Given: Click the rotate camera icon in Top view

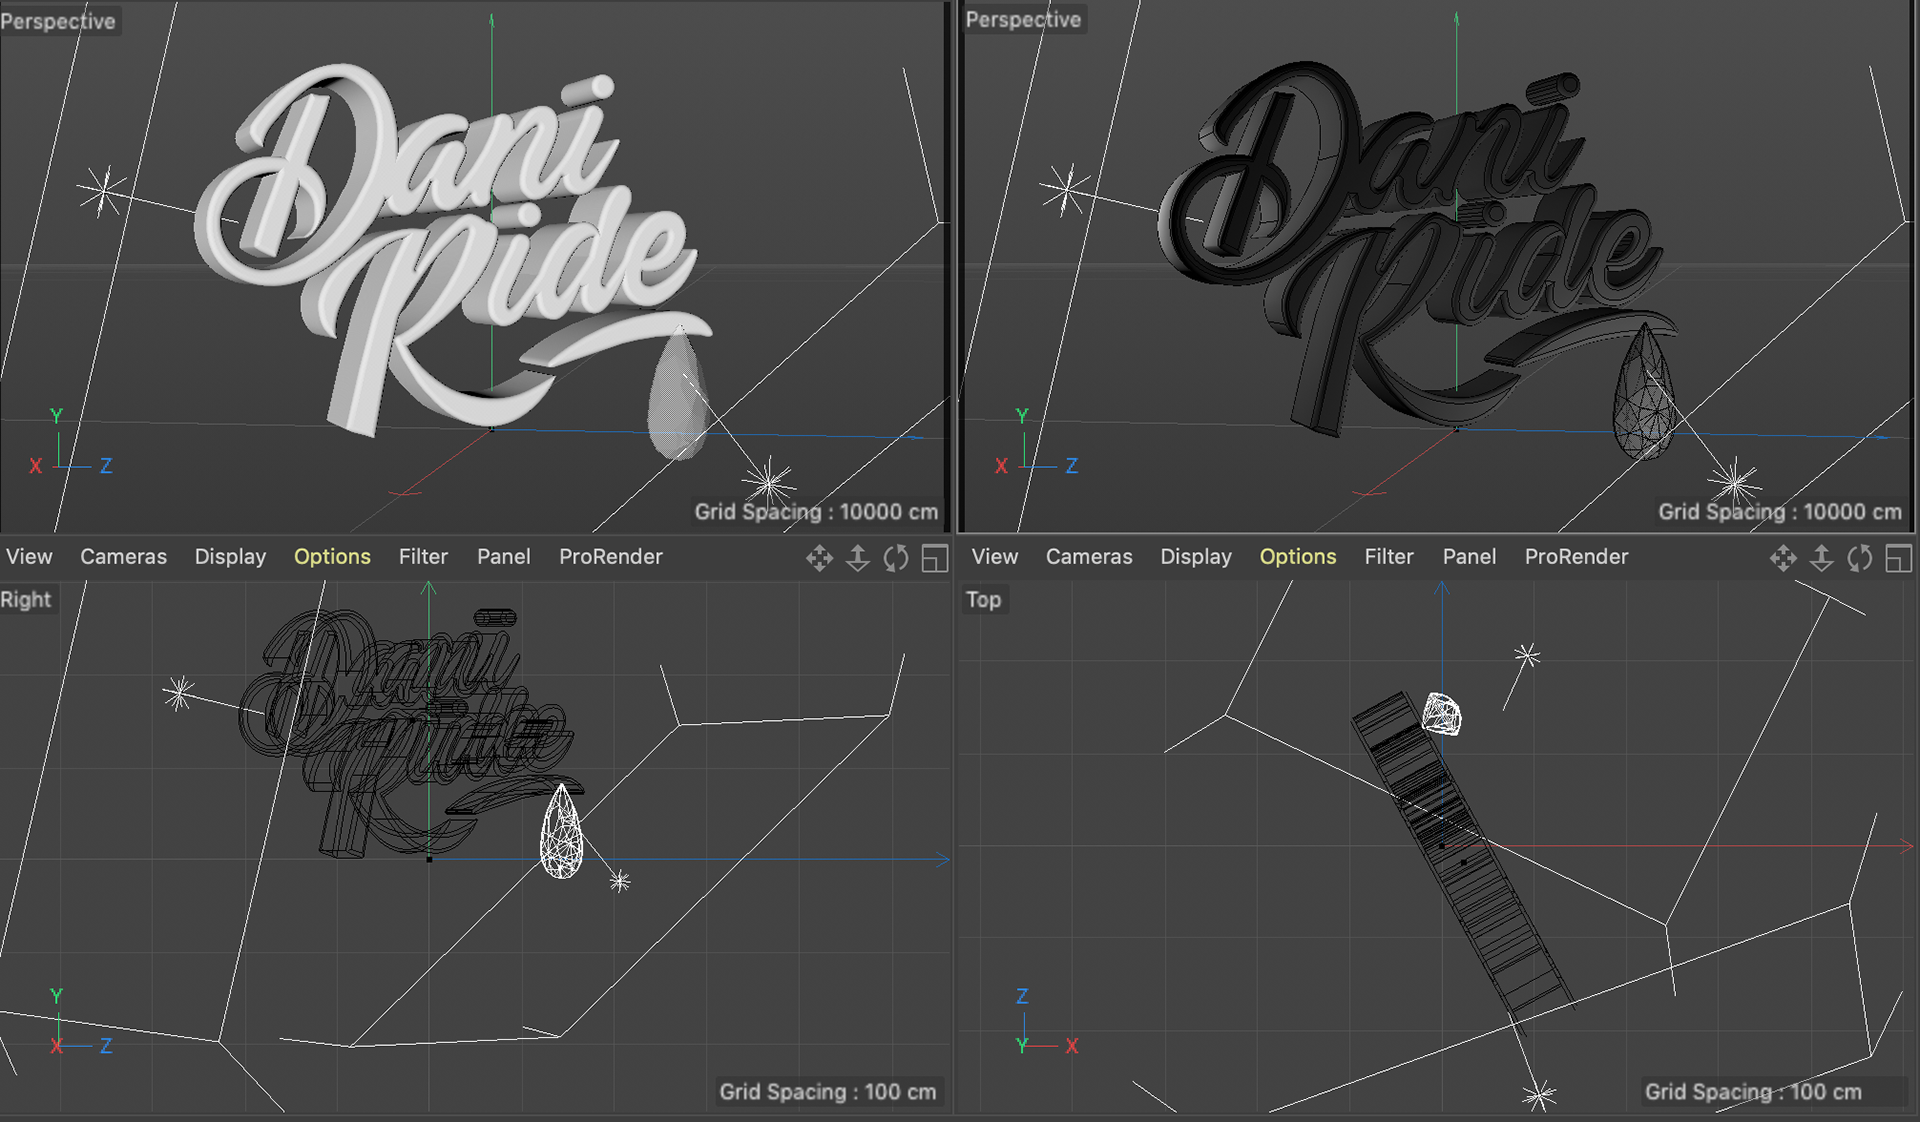Looking at the screenshot, I should (1860, 558).
